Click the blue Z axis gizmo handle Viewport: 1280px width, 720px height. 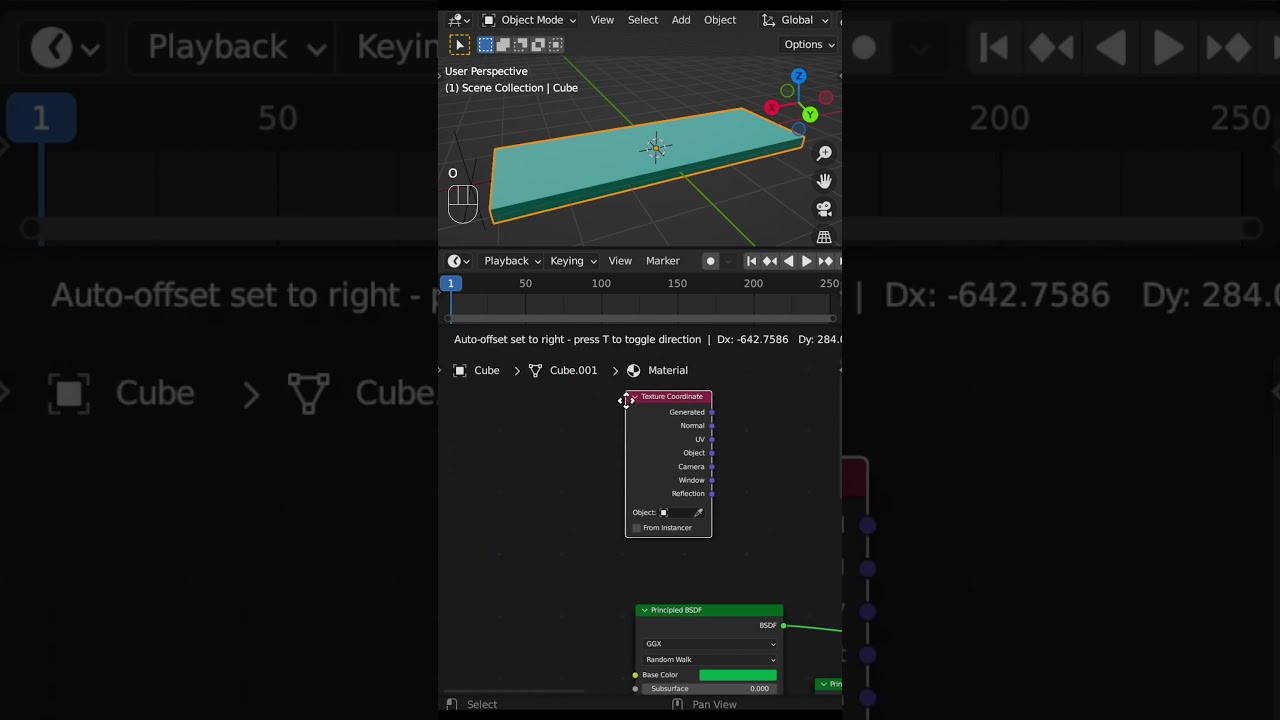(798, 76)
